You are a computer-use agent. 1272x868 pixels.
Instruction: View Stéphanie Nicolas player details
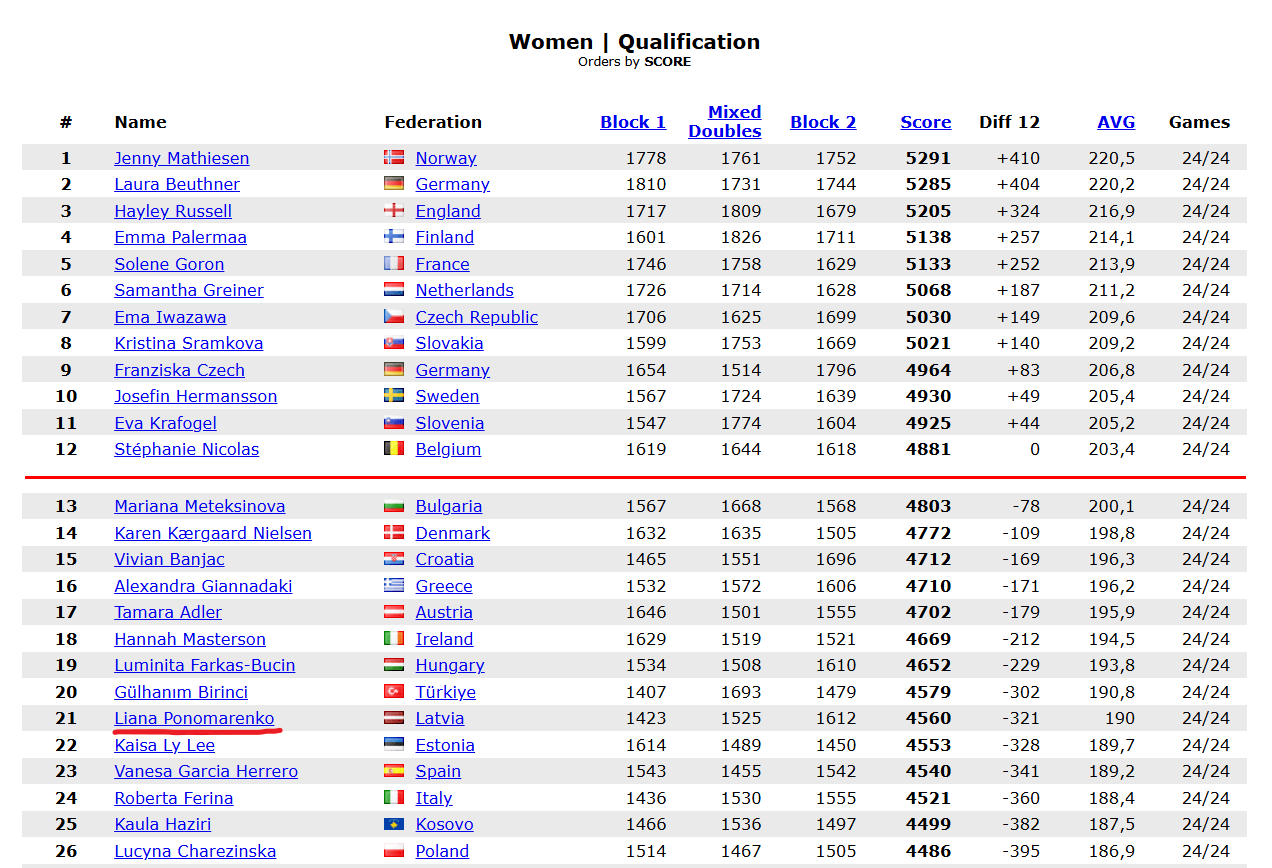coord(186,449)
